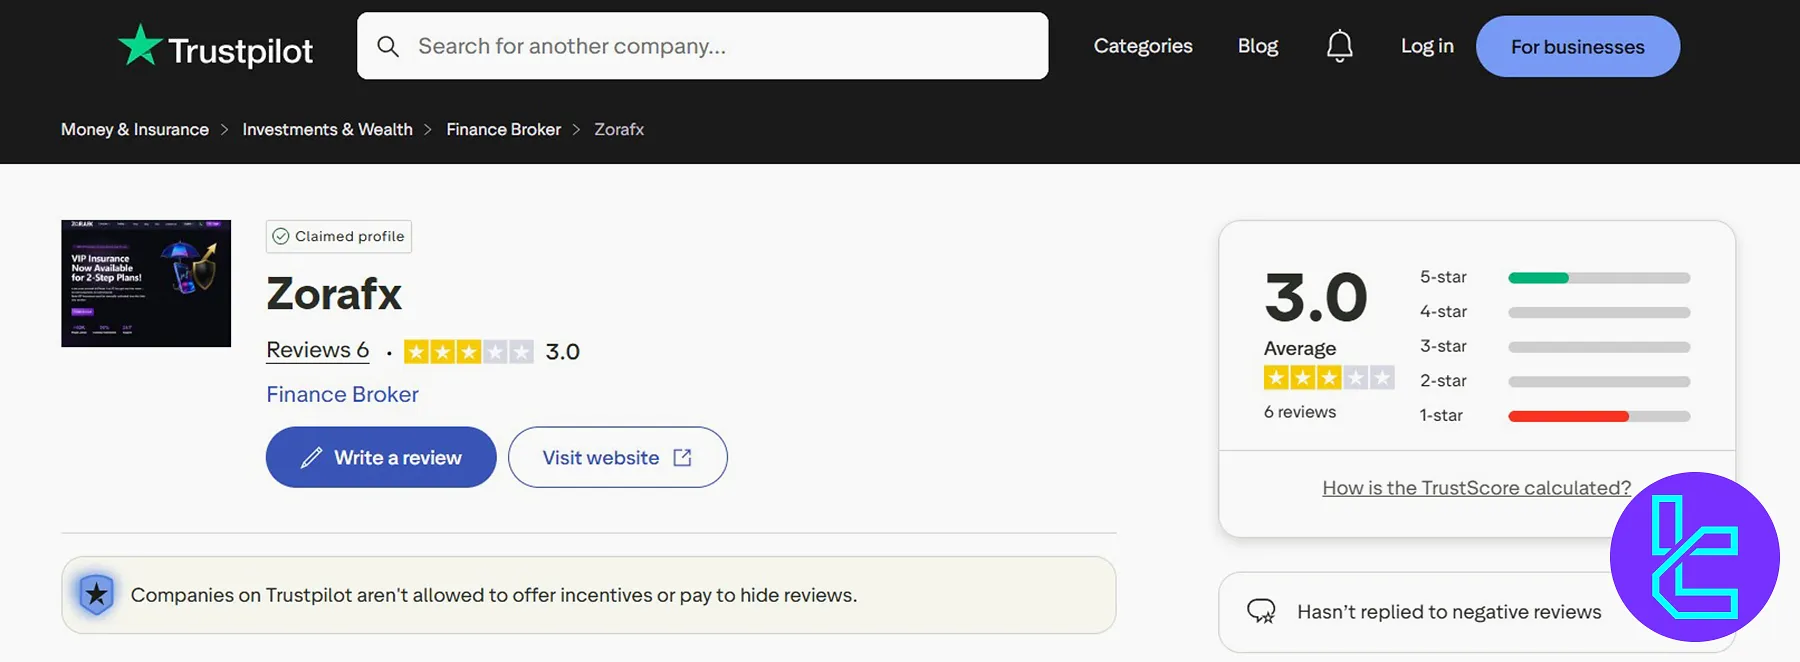The width and height of the screenshot is (1800, 662).
Task: Click the pencil icon on Write a review
Action: (x=311, y=457)
